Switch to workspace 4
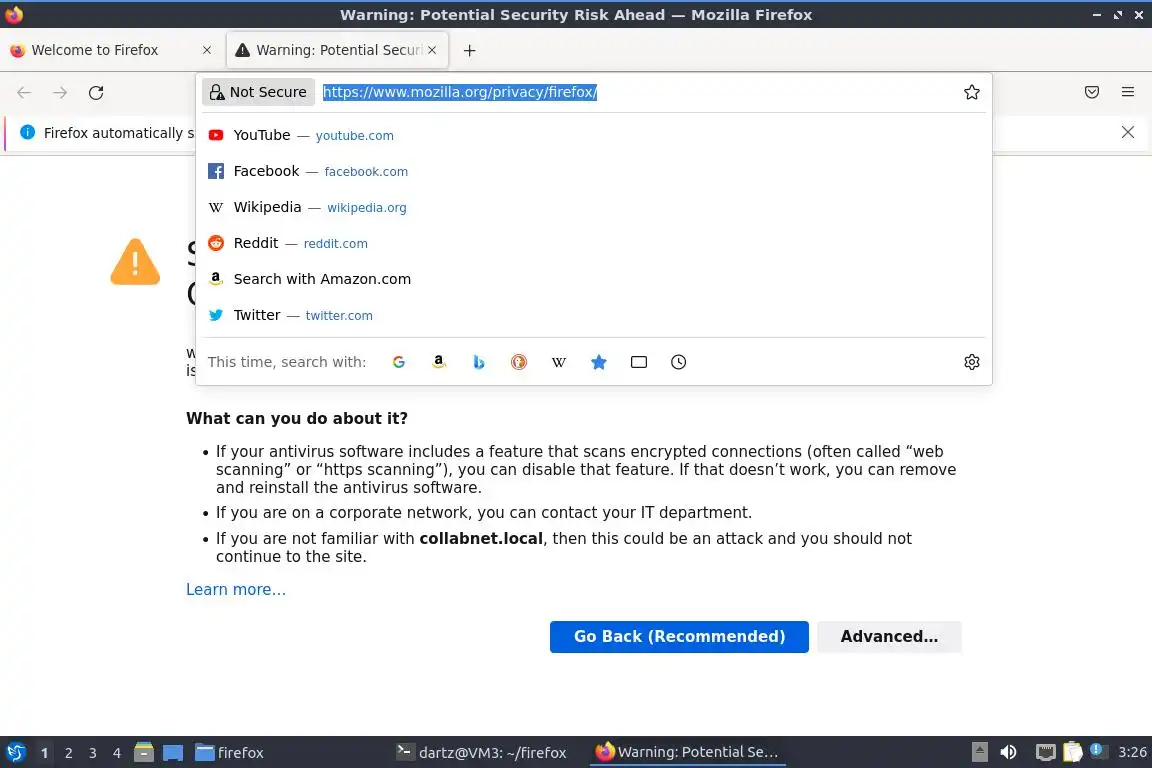Viewport: 1152px width, 768px height. click(117, 753)
